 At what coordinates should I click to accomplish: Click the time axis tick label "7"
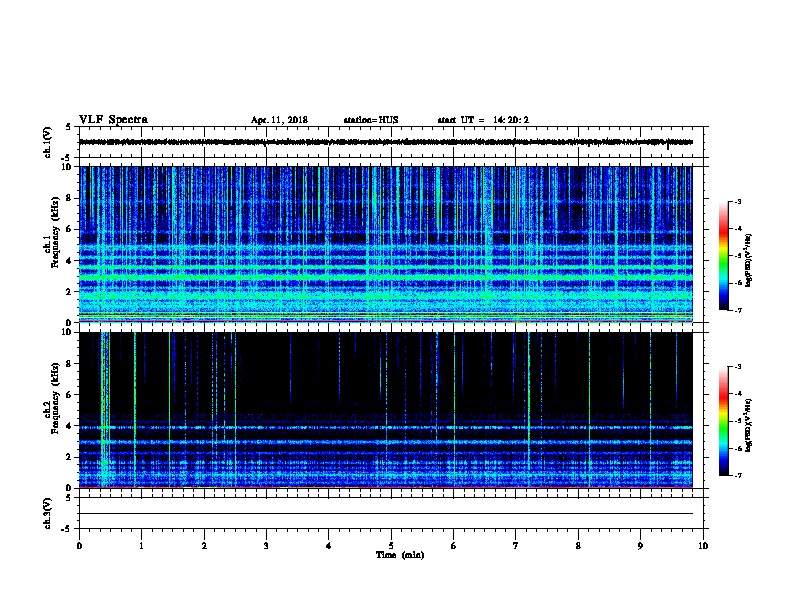tap(516, 546)
